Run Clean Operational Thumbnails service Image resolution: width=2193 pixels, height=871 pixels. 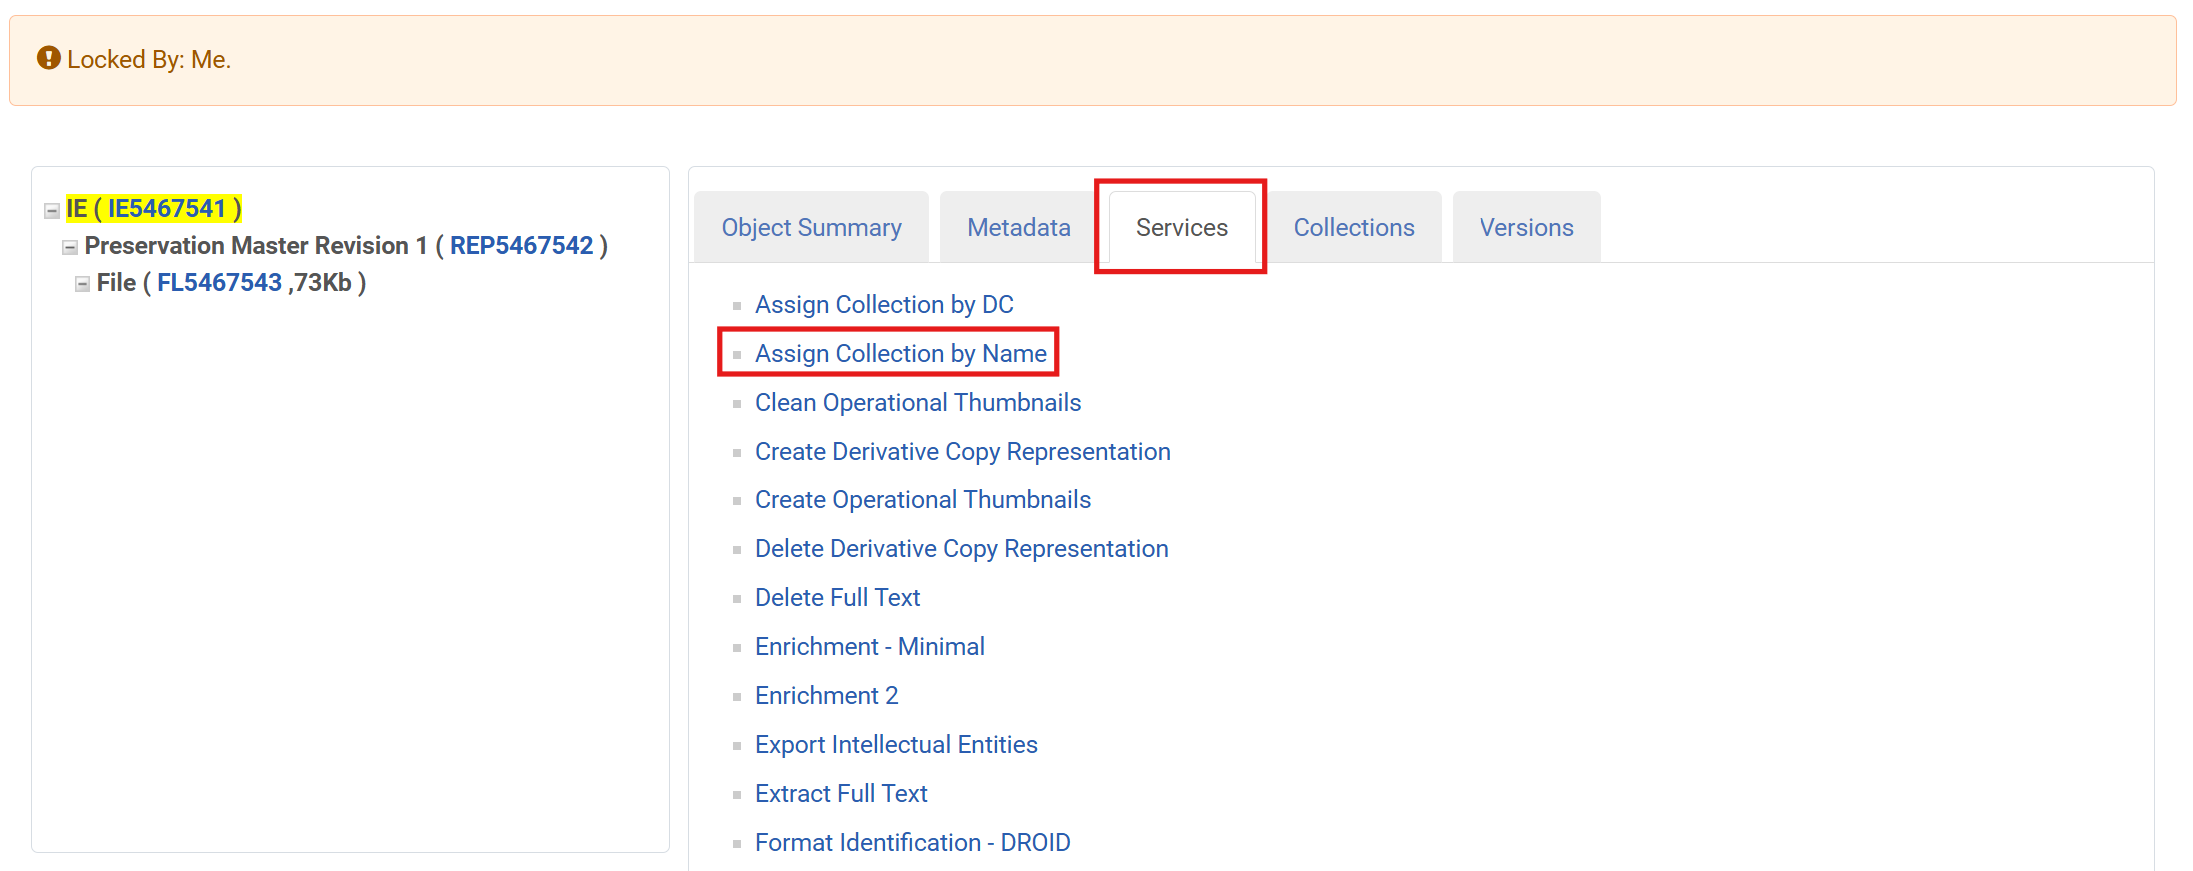click(917, 403)
